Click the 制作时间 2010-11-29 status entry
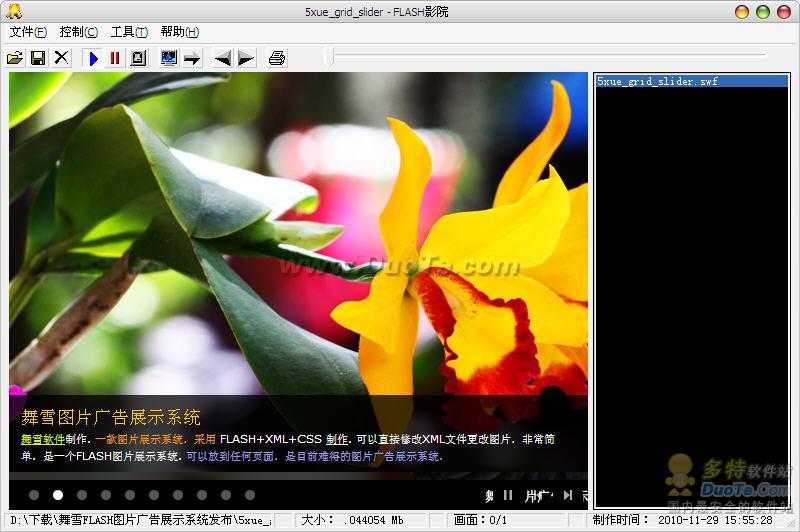800x532 pixels. click(x=683, y=520)
